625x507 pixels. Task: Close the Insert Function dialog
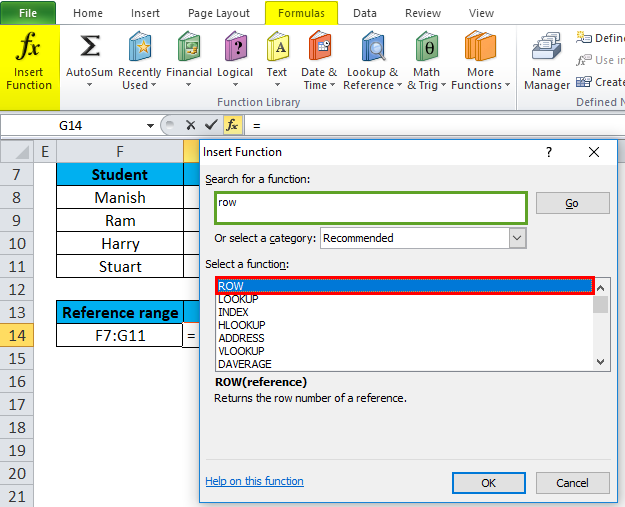click(594, 152)
